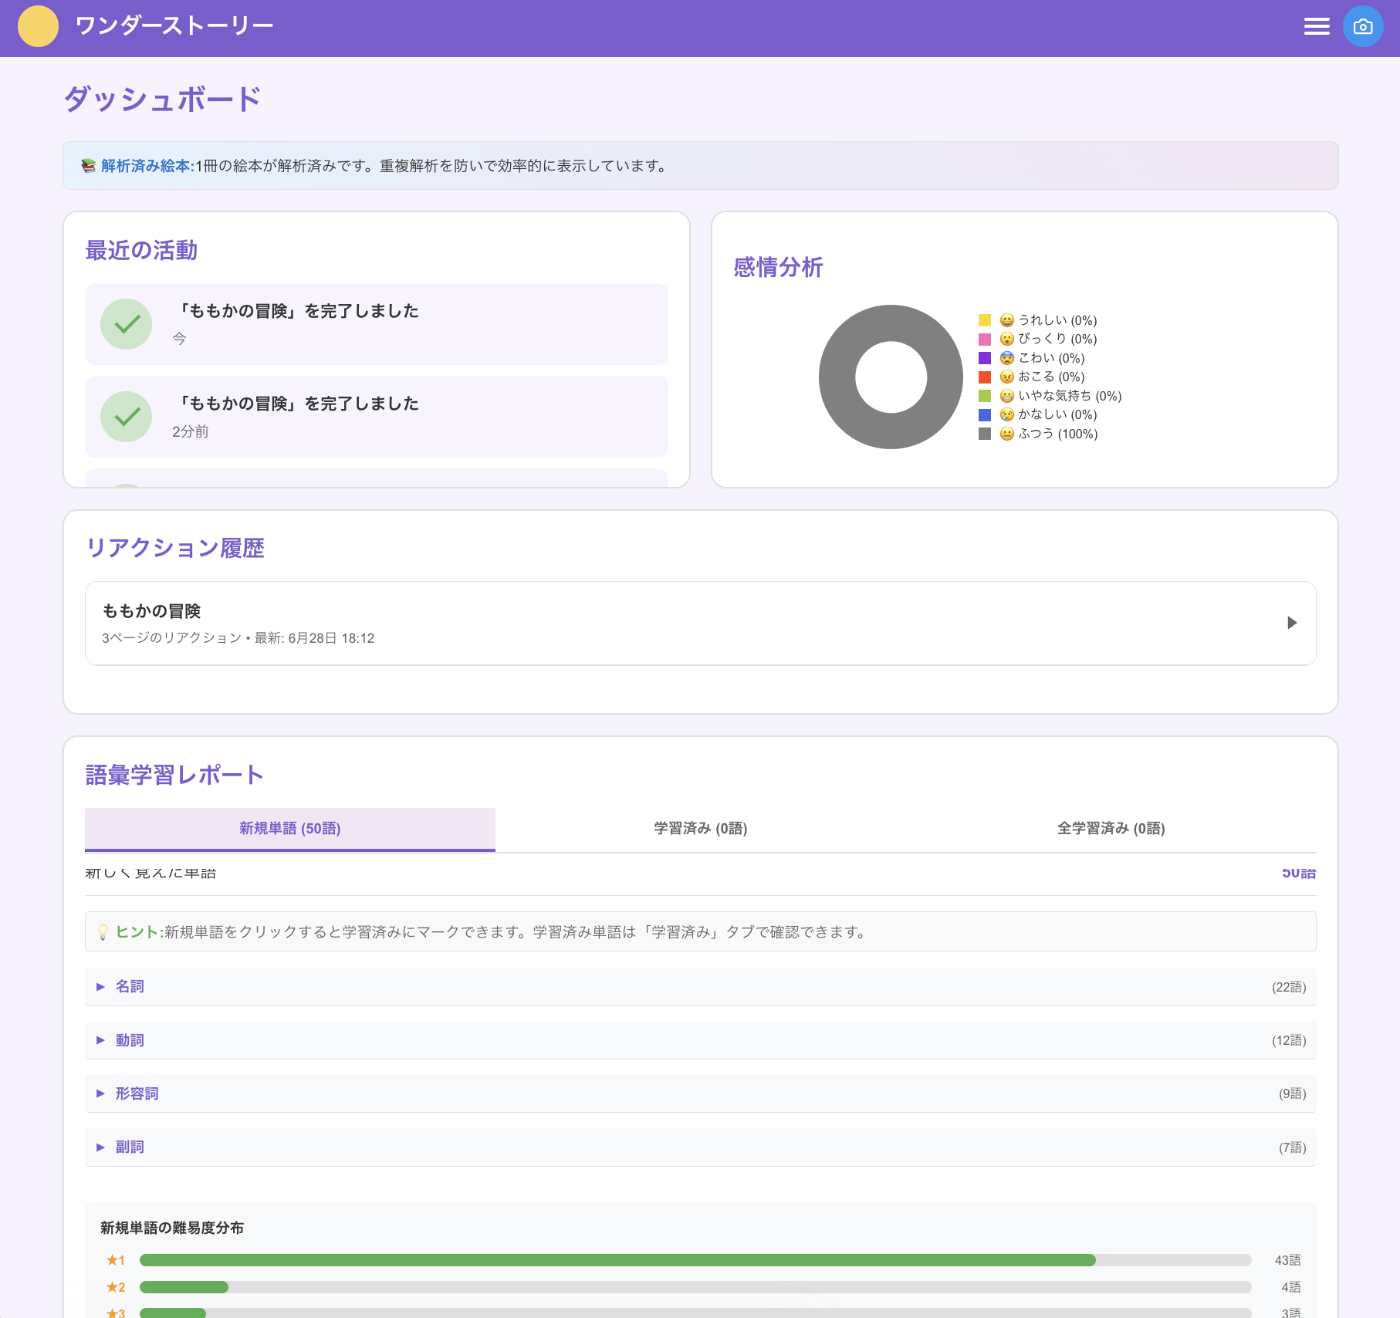Click the ★2 difficulty progress bar
Image resolution: width=1400 pixels, height=1318 pixels.
tap(696, 1287)
